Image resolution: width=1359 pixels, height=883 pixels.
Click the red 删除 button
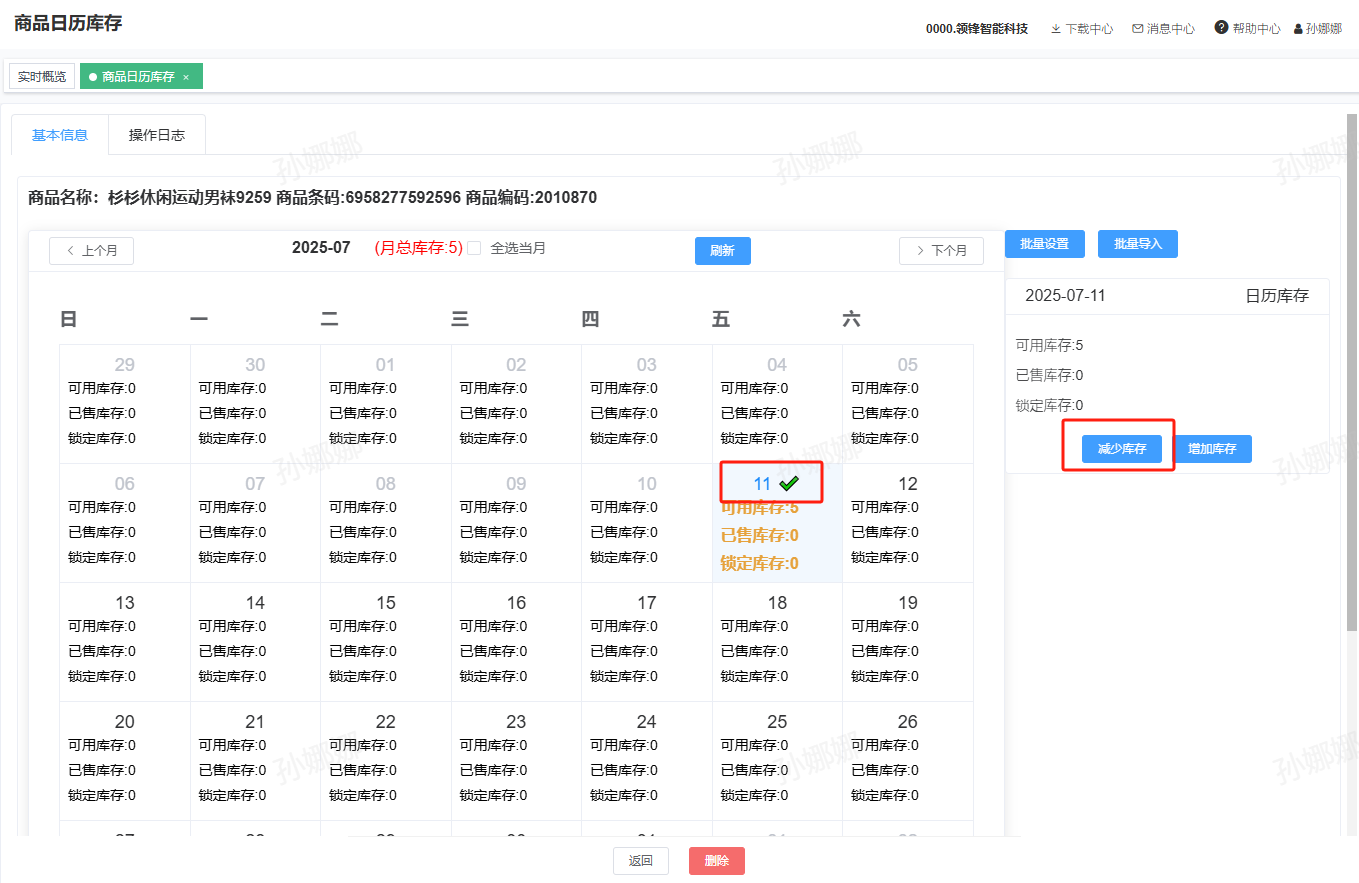716,861
